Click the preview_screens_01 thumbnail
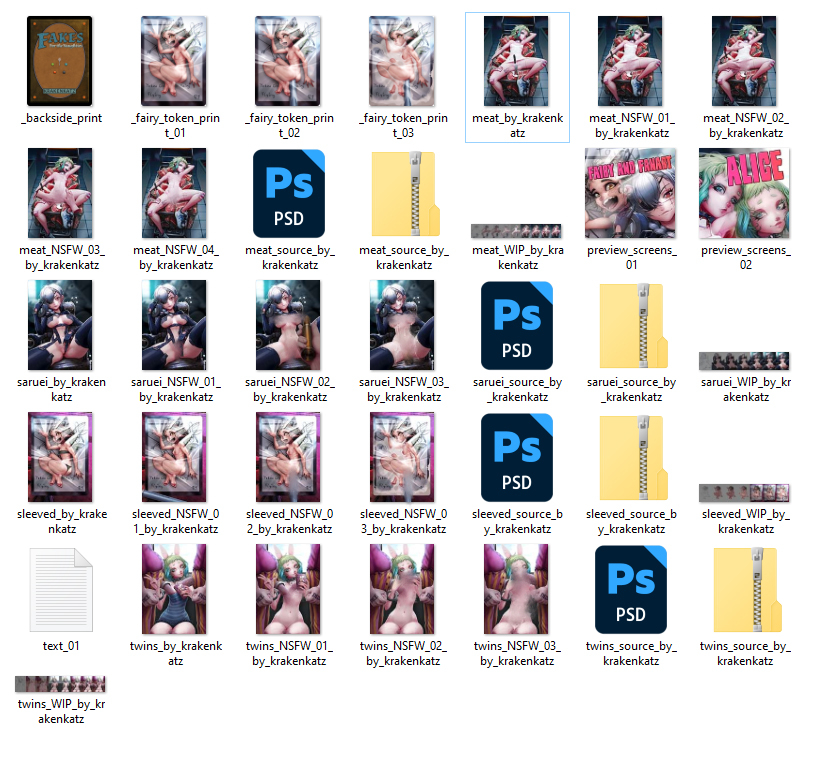 pos(631,191)
